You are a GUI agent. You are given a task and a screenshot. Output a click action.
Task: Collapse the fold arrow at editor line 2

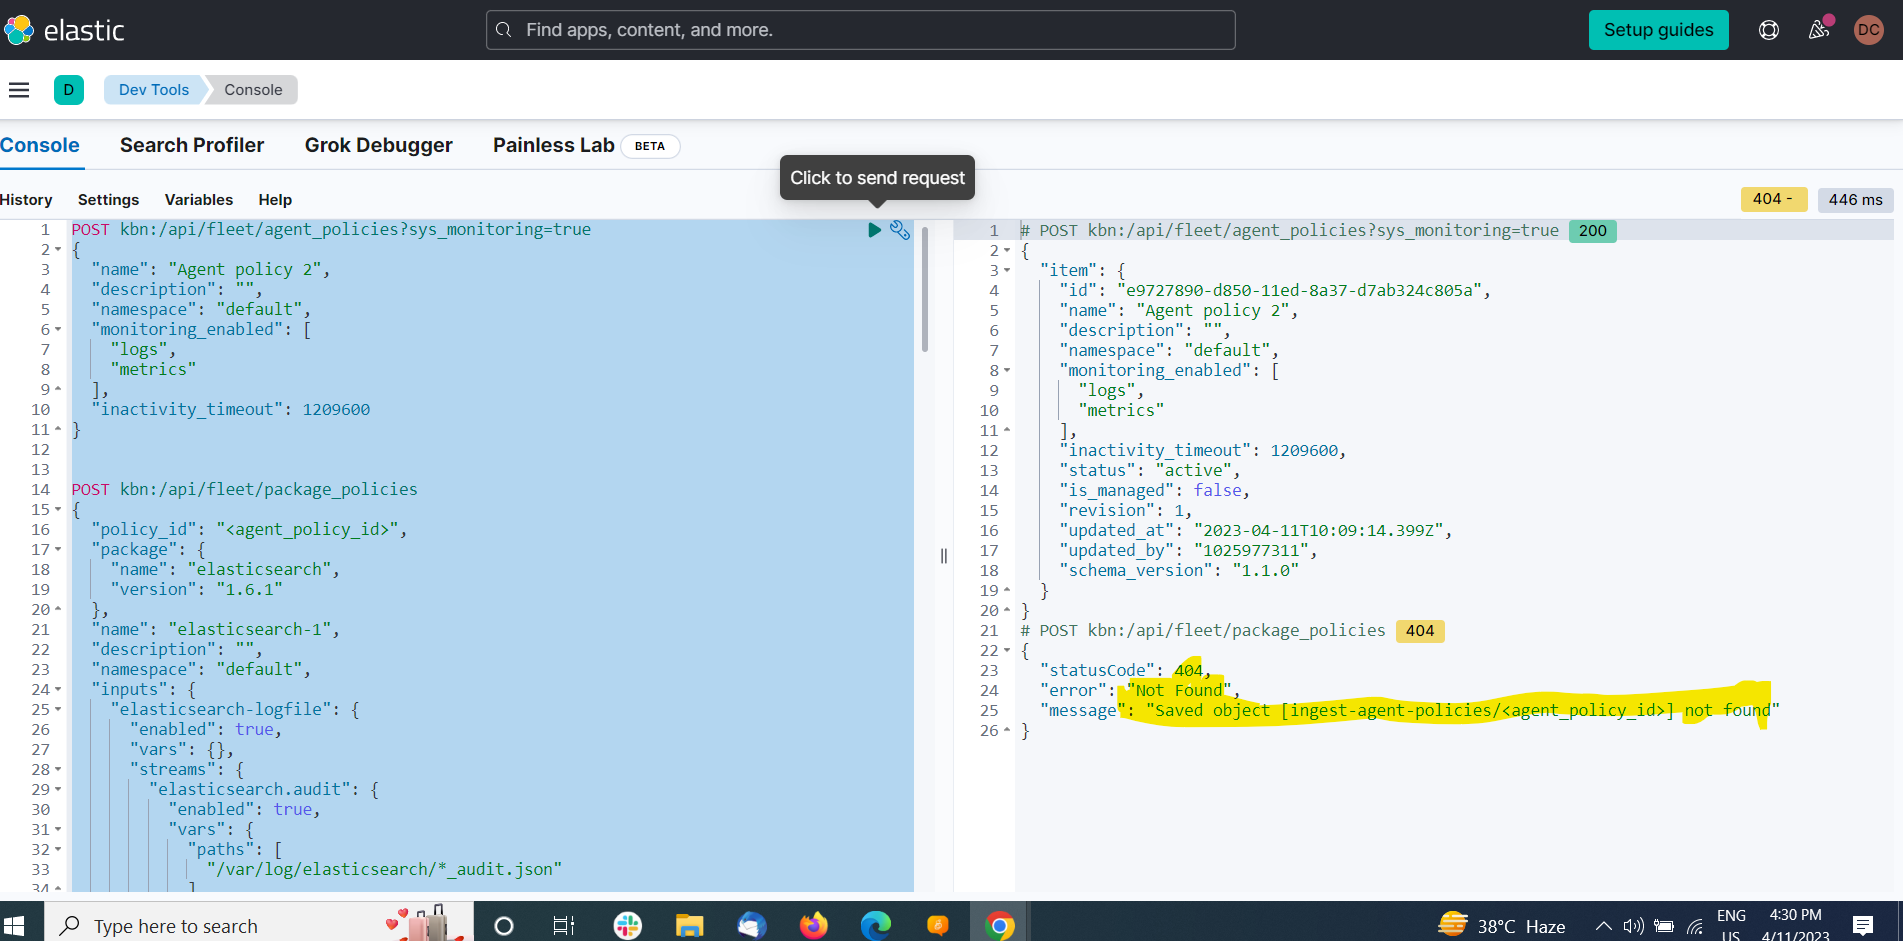point(58,250)
